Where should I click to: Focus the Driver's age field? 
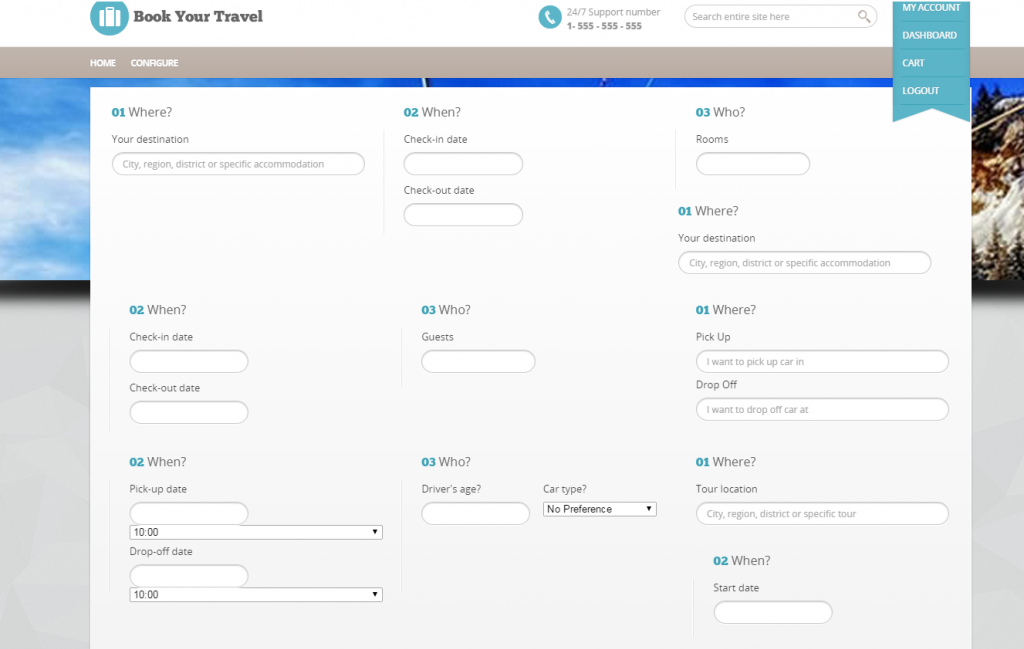[475, 514]
